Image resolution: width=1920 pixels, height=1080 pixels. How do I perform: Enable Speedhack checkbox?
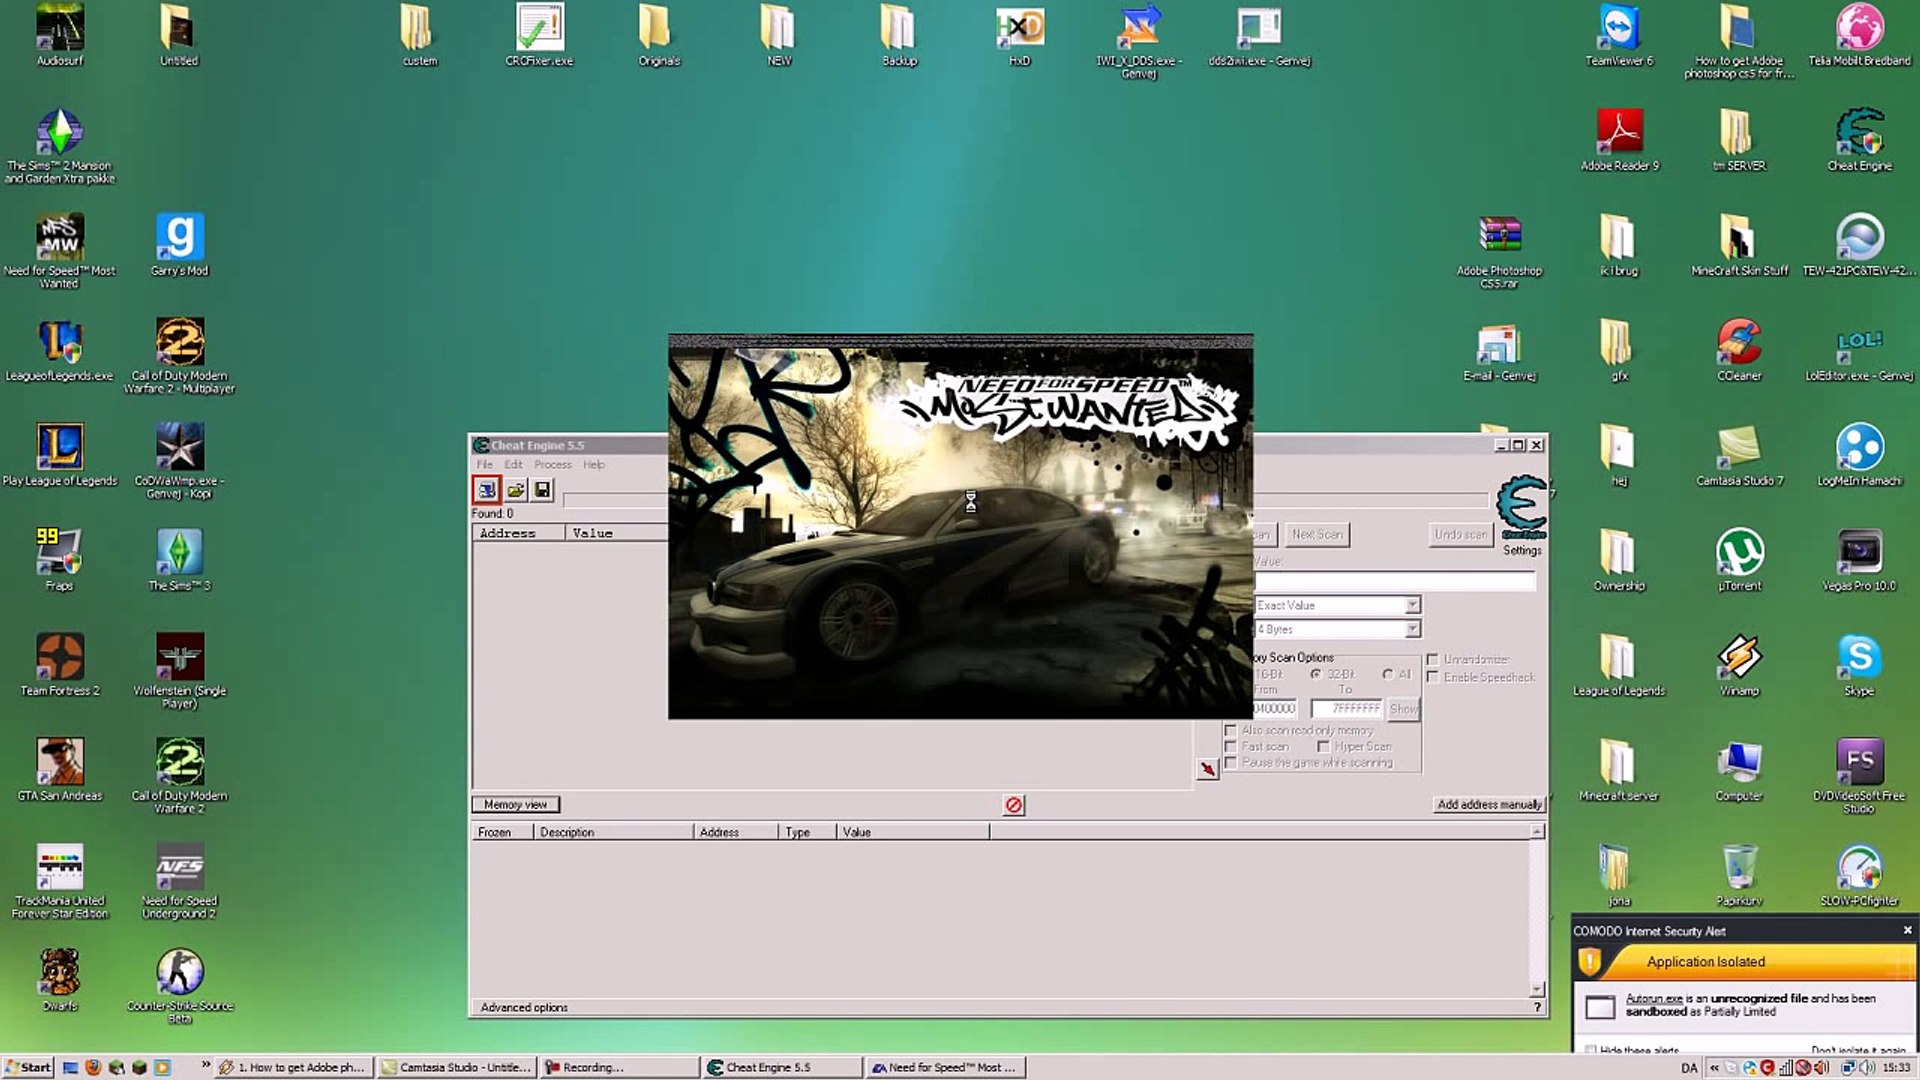pyautogui.click(x=1433, y=677)
